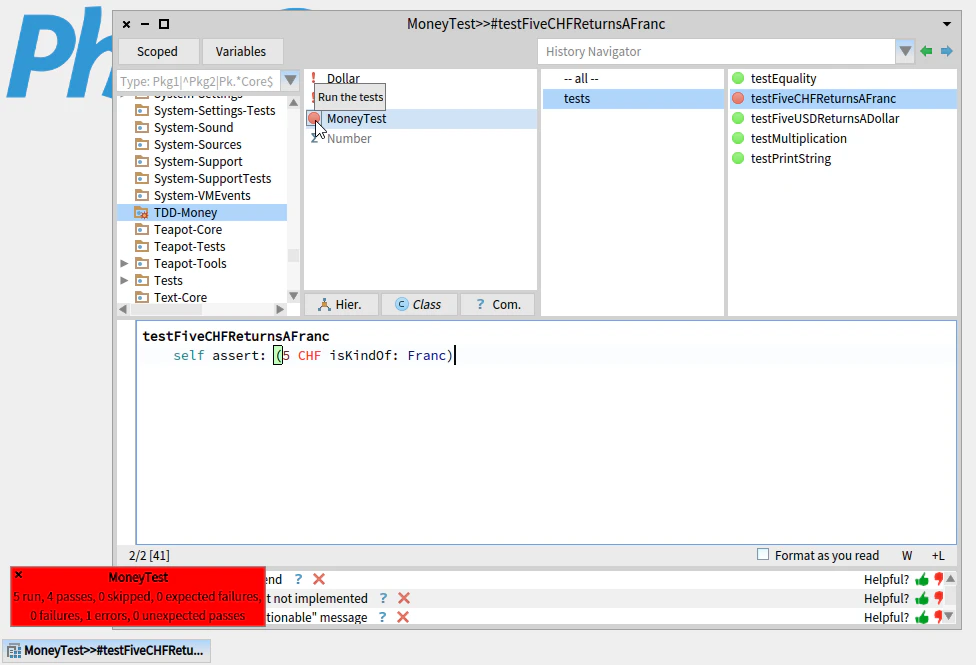Go back with the green history arrow
This screenshot has width=976, height=665.
click(926, 51)
